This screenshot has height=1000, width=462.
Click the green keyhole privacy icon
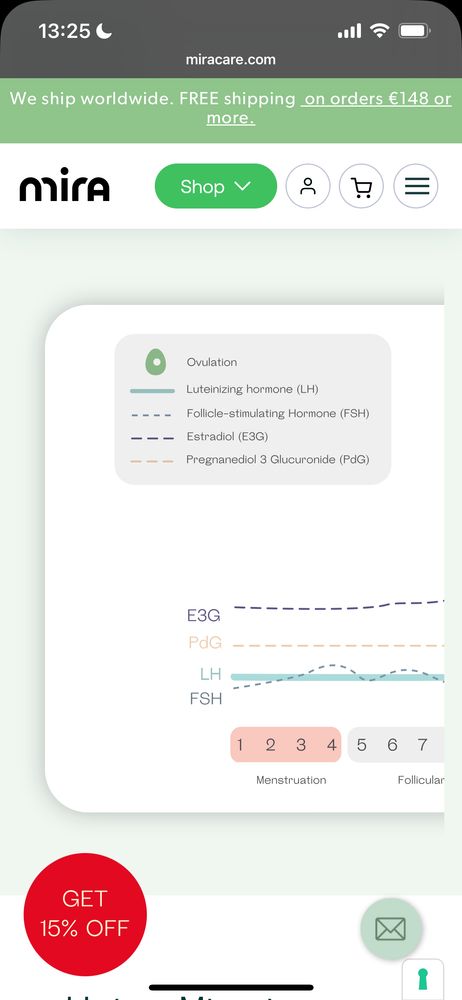422,979
